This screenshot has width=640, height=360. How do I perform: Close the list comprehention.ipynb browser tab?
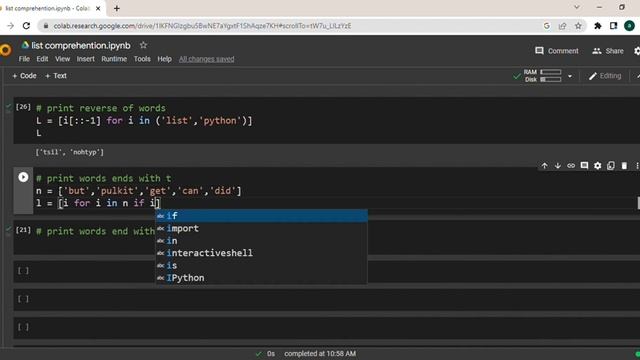(x=98, y=8)
